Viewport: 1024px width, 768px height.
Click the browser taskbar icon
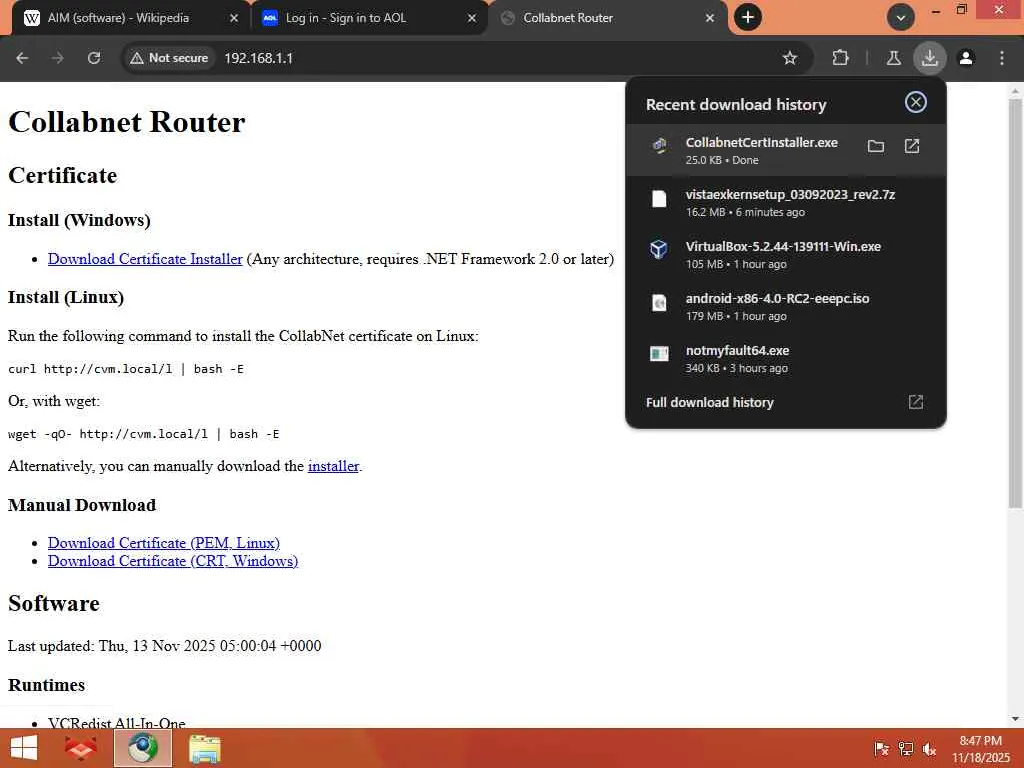(143, 748)
